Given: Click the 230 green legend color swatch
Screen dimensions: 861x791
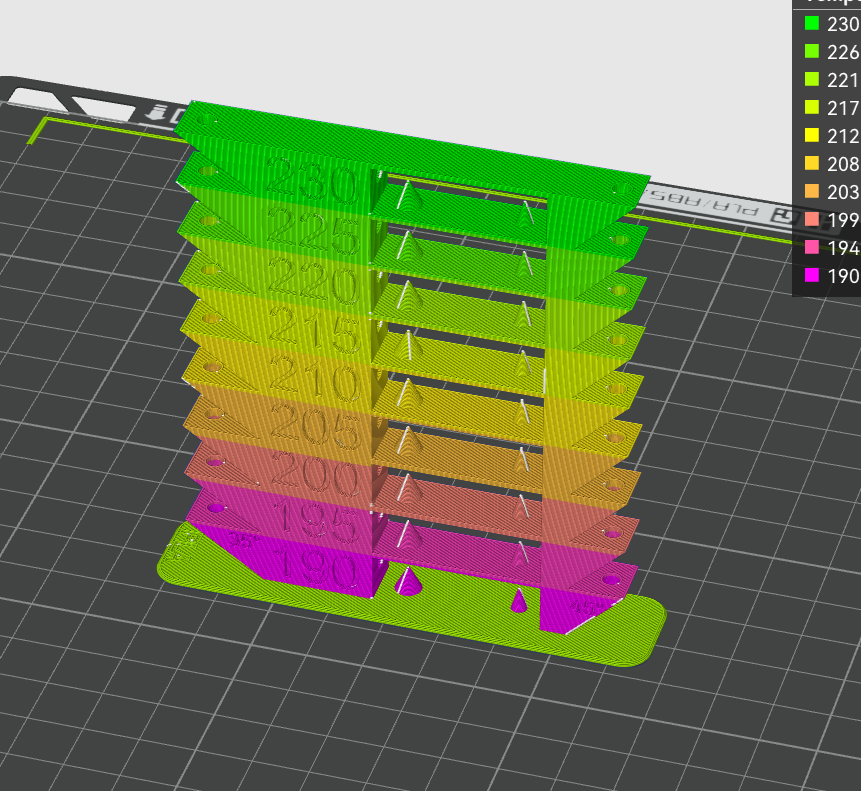Looking at the screenshot, I should (x=812, y=23).
